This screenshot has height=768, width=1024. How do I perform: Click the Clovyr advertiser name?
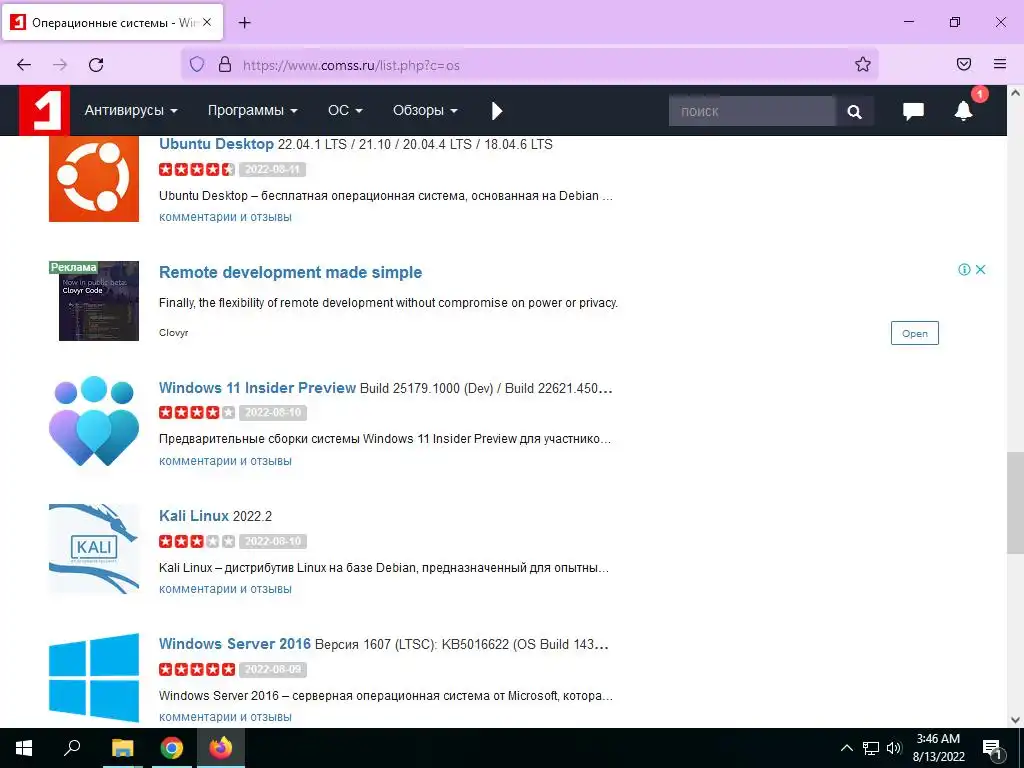click(173, 332)
